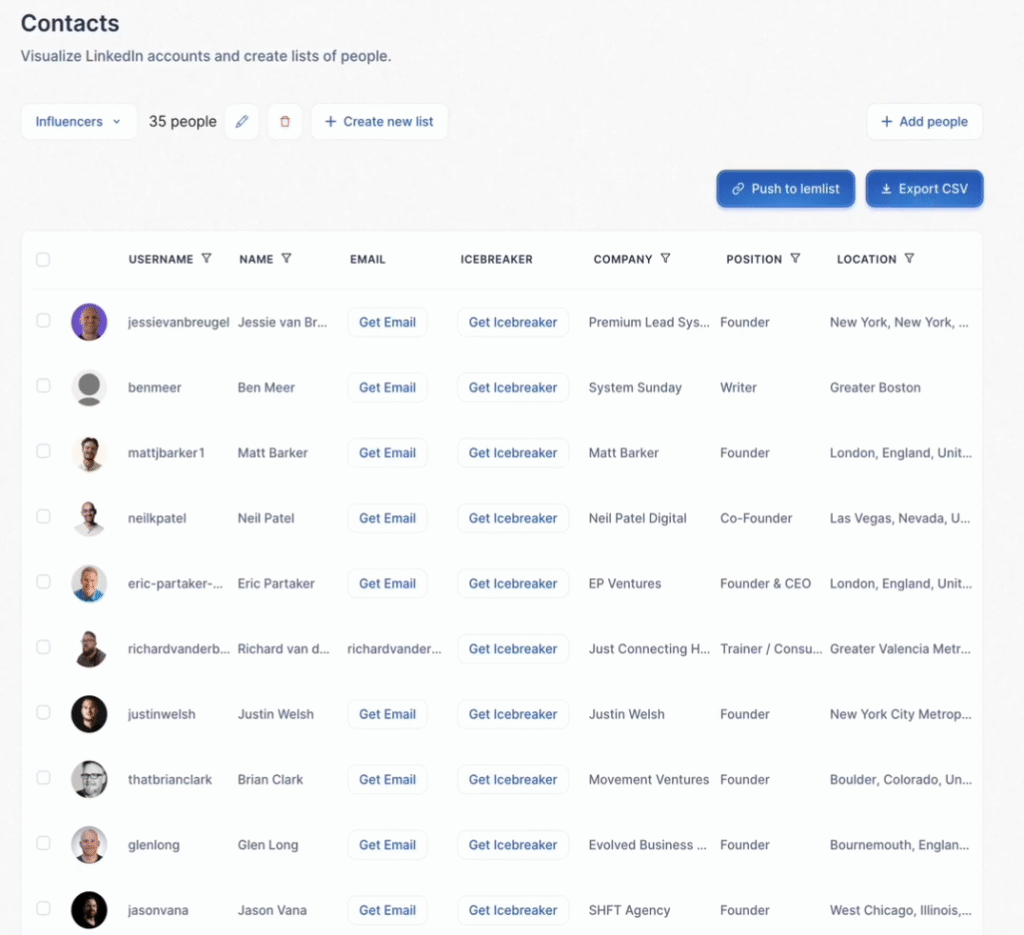This screenshot has width=1024, height=935.
Task: Get Icebreaker for Brian Clark
Action: pos(513,779)
